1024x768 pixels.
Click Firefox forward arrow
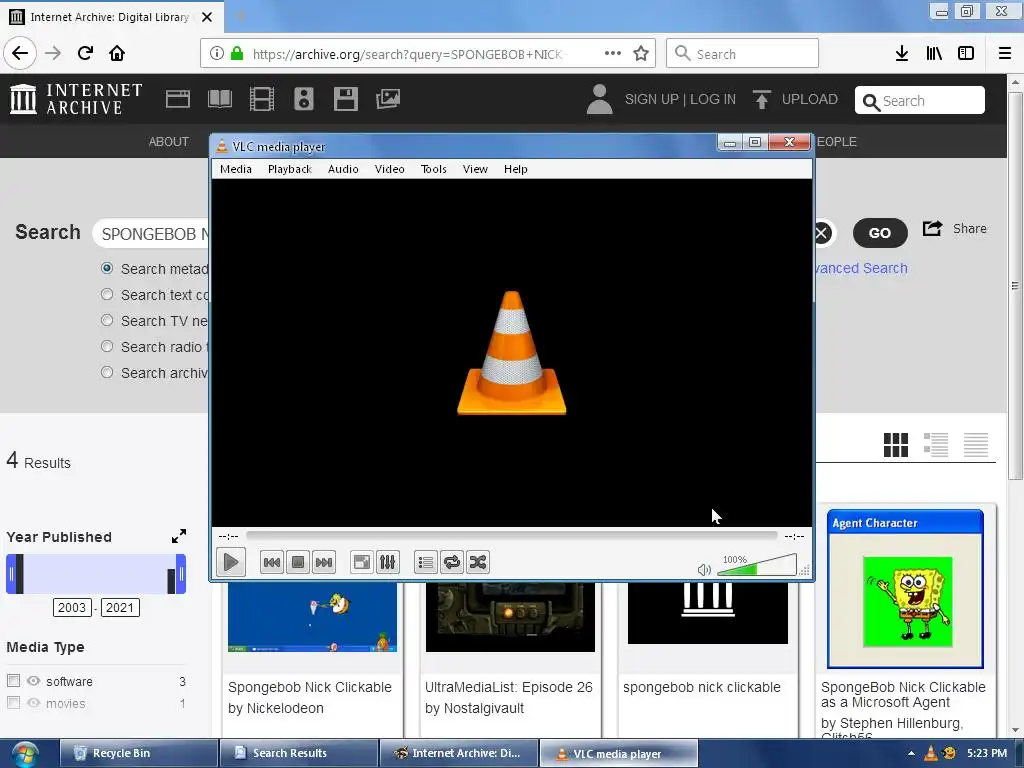tap(53, 54)
